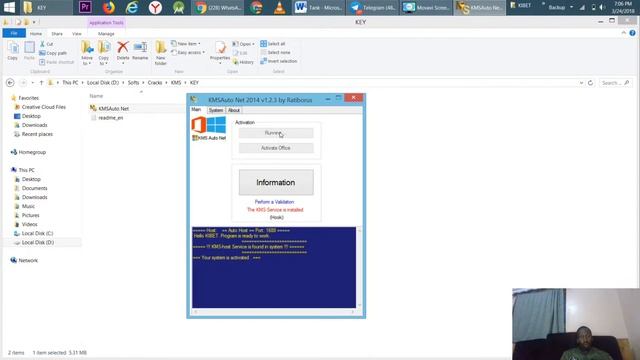Image resolution: width=640 pixels, height=360 pixels.
Task: Click the Activate Office button
Action: coord(276,148)
